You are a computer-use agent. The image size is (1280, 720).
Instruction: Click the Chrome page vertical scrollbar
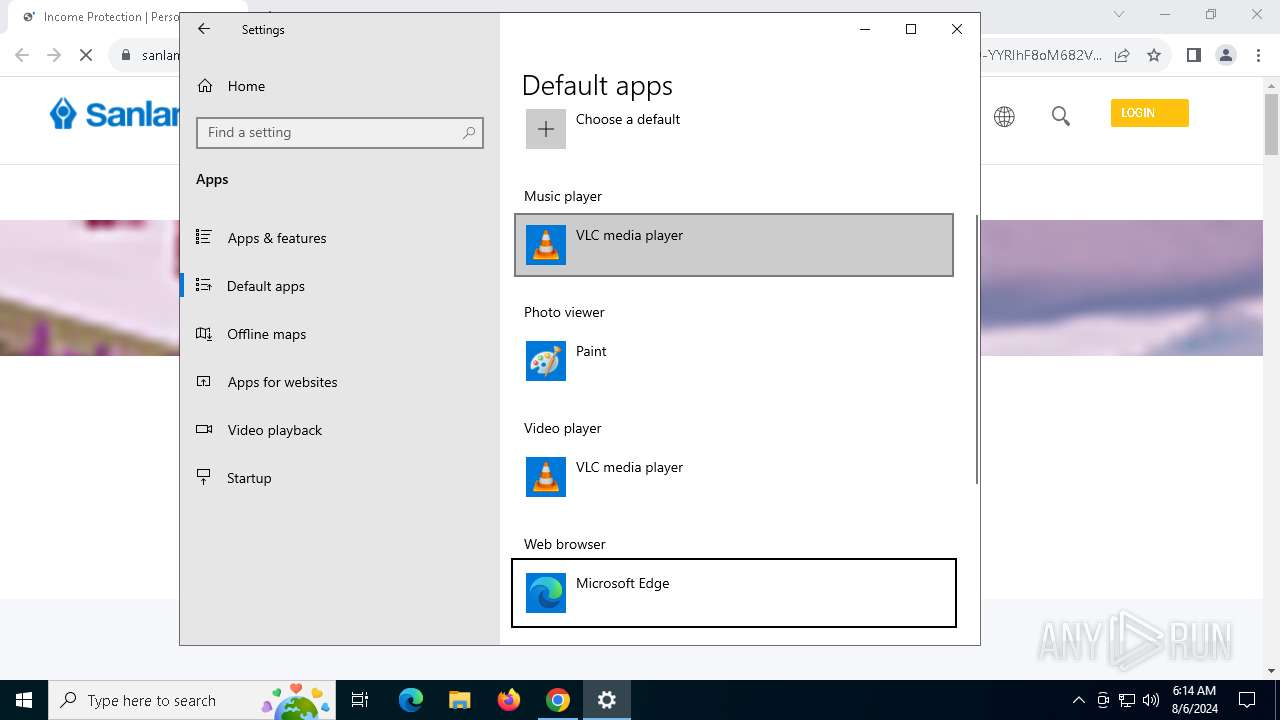[x=1271, y=125]
